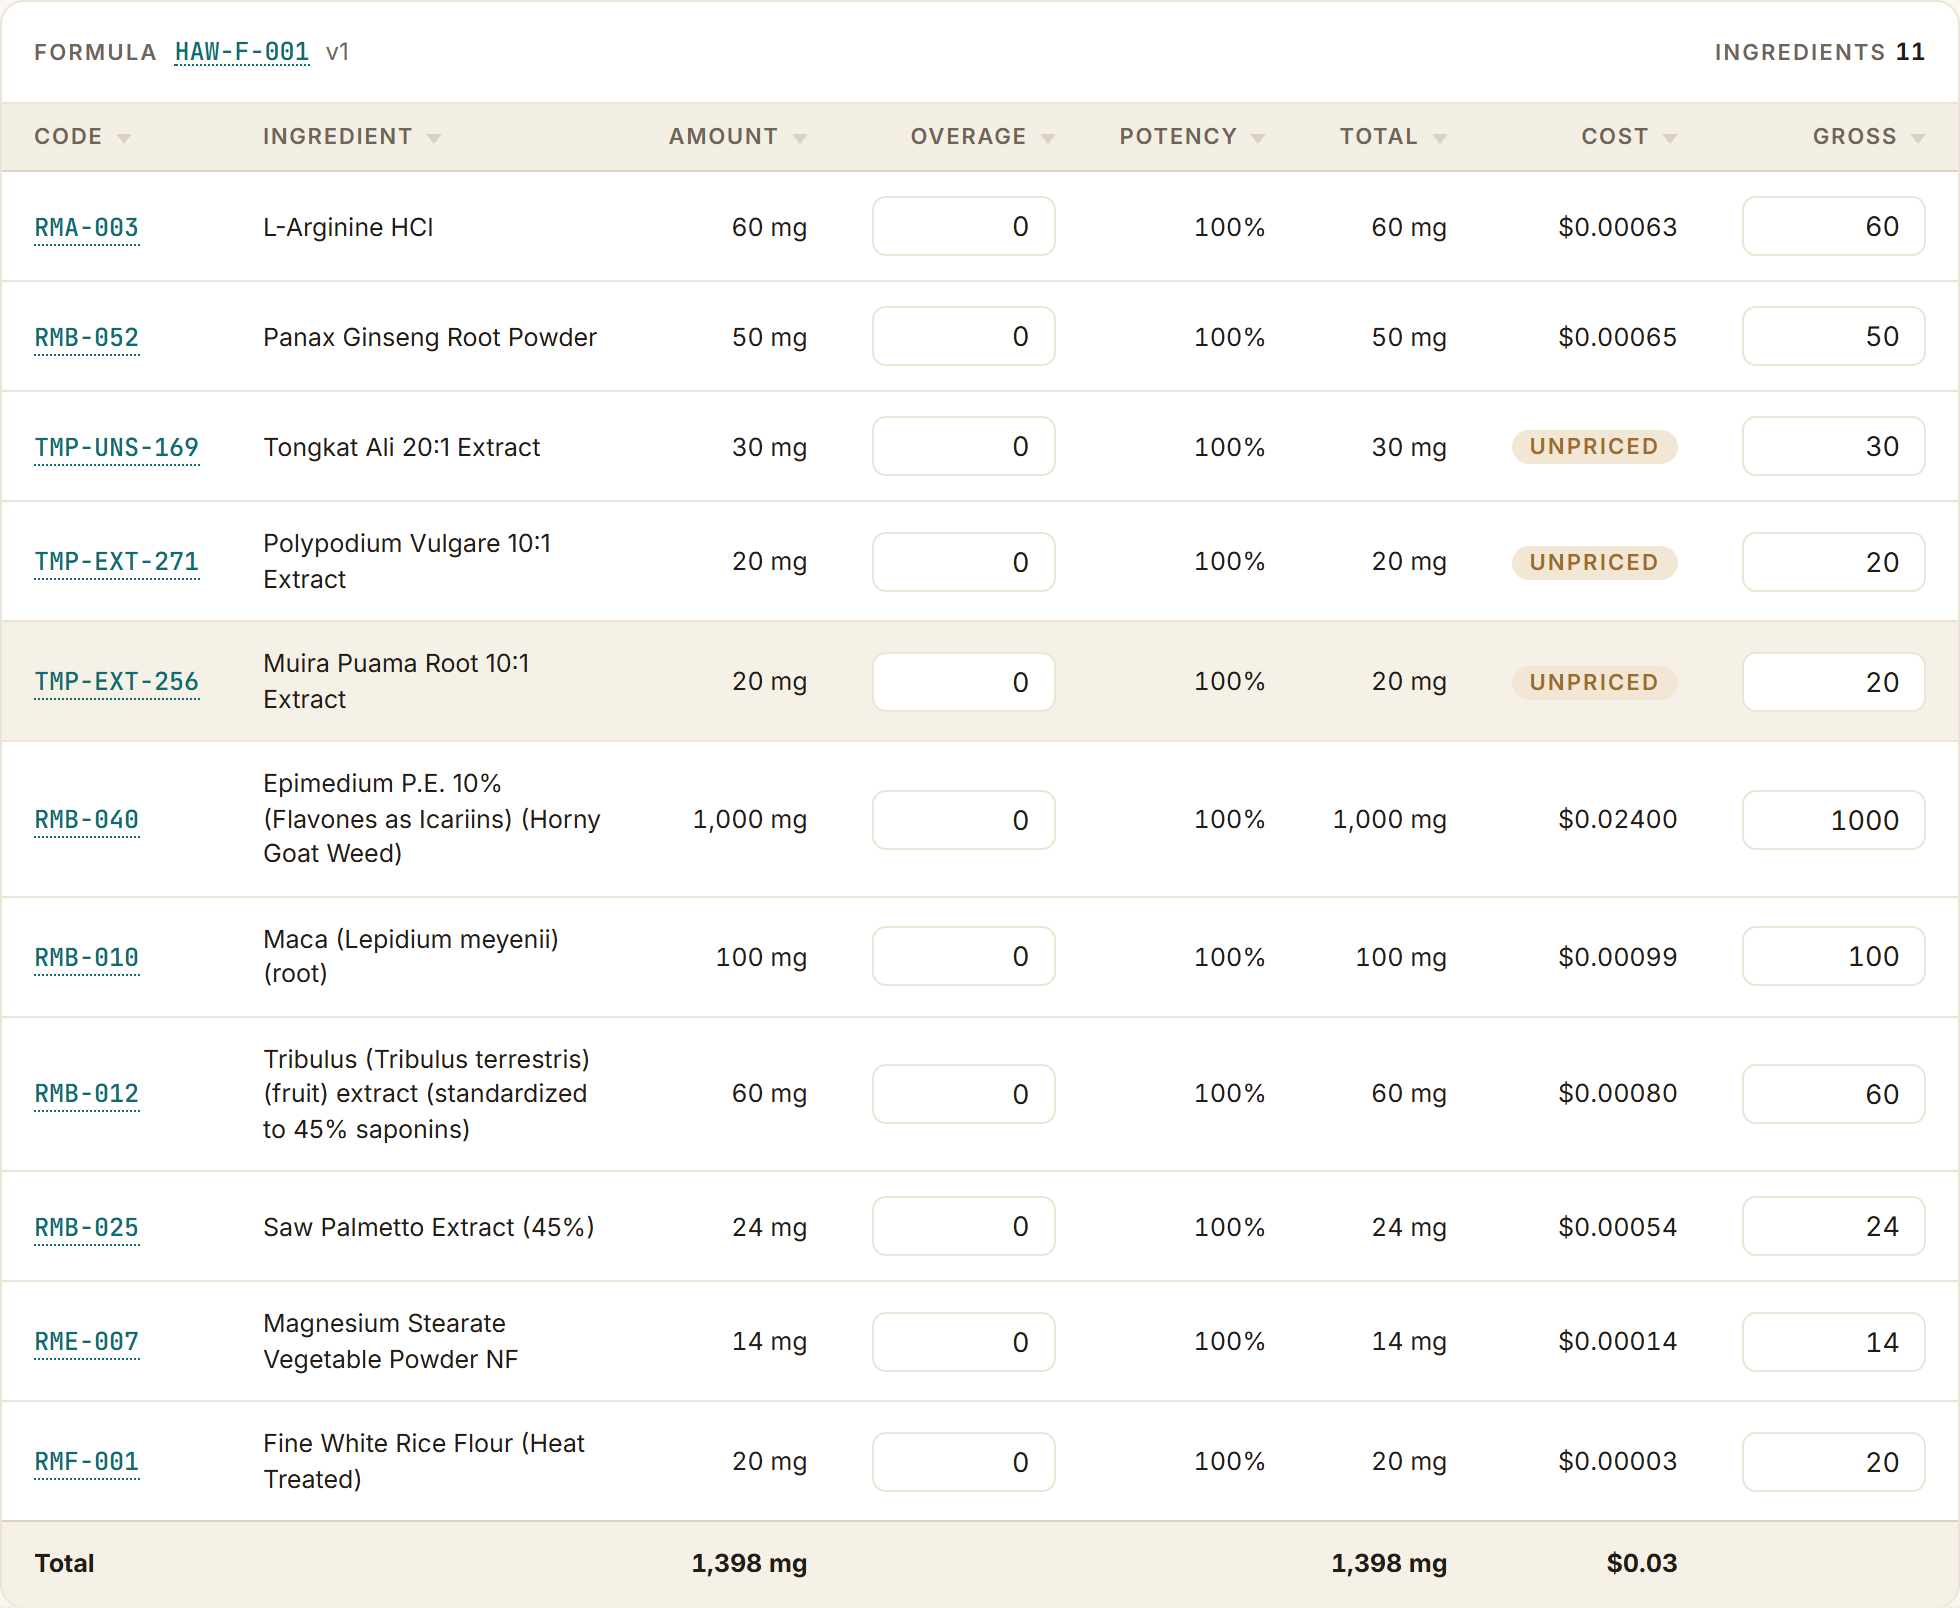Select ingredient name 'Panax Ginseng Root Powder'
Viewport: 1960px width, 1608px height.
click(x=430, y=338)
